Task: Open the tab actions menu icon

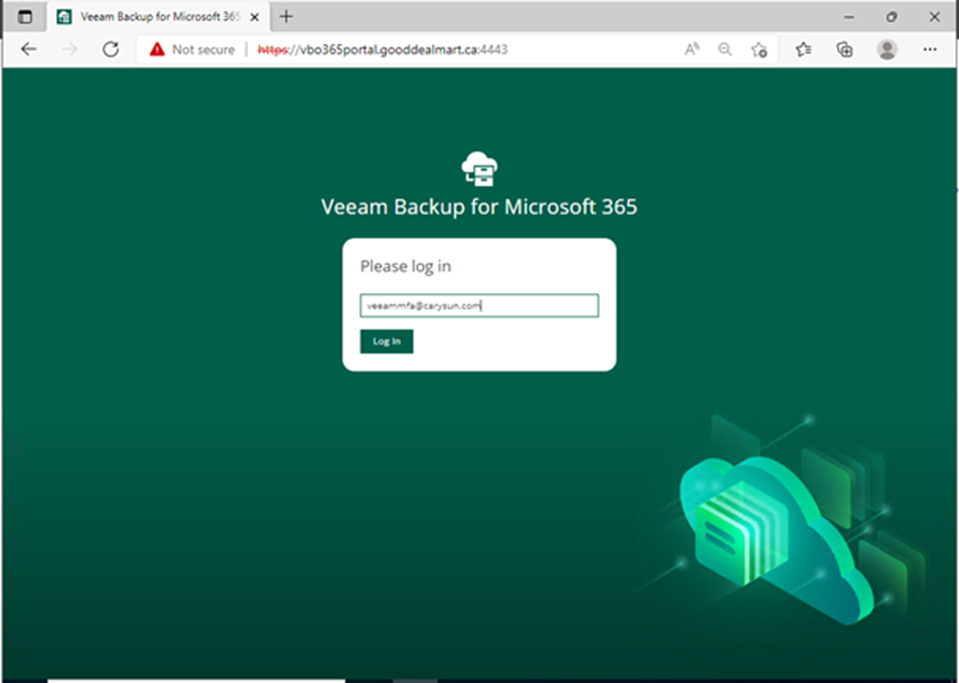Action: tap(25, 17)
